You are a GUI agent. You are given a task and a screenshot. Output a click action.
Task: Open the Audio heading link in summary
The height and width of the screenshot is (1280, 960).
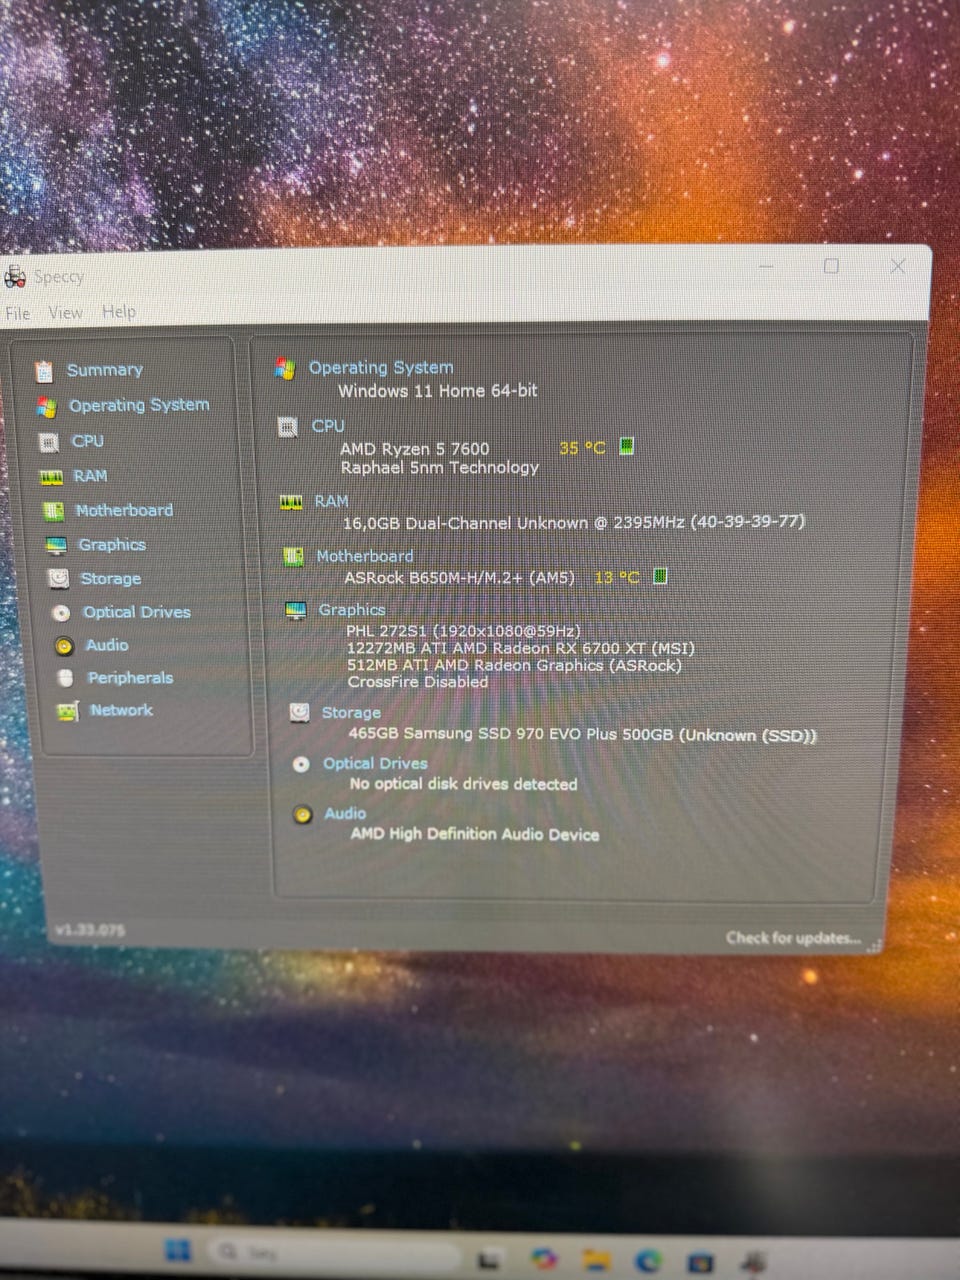[345, 814]
